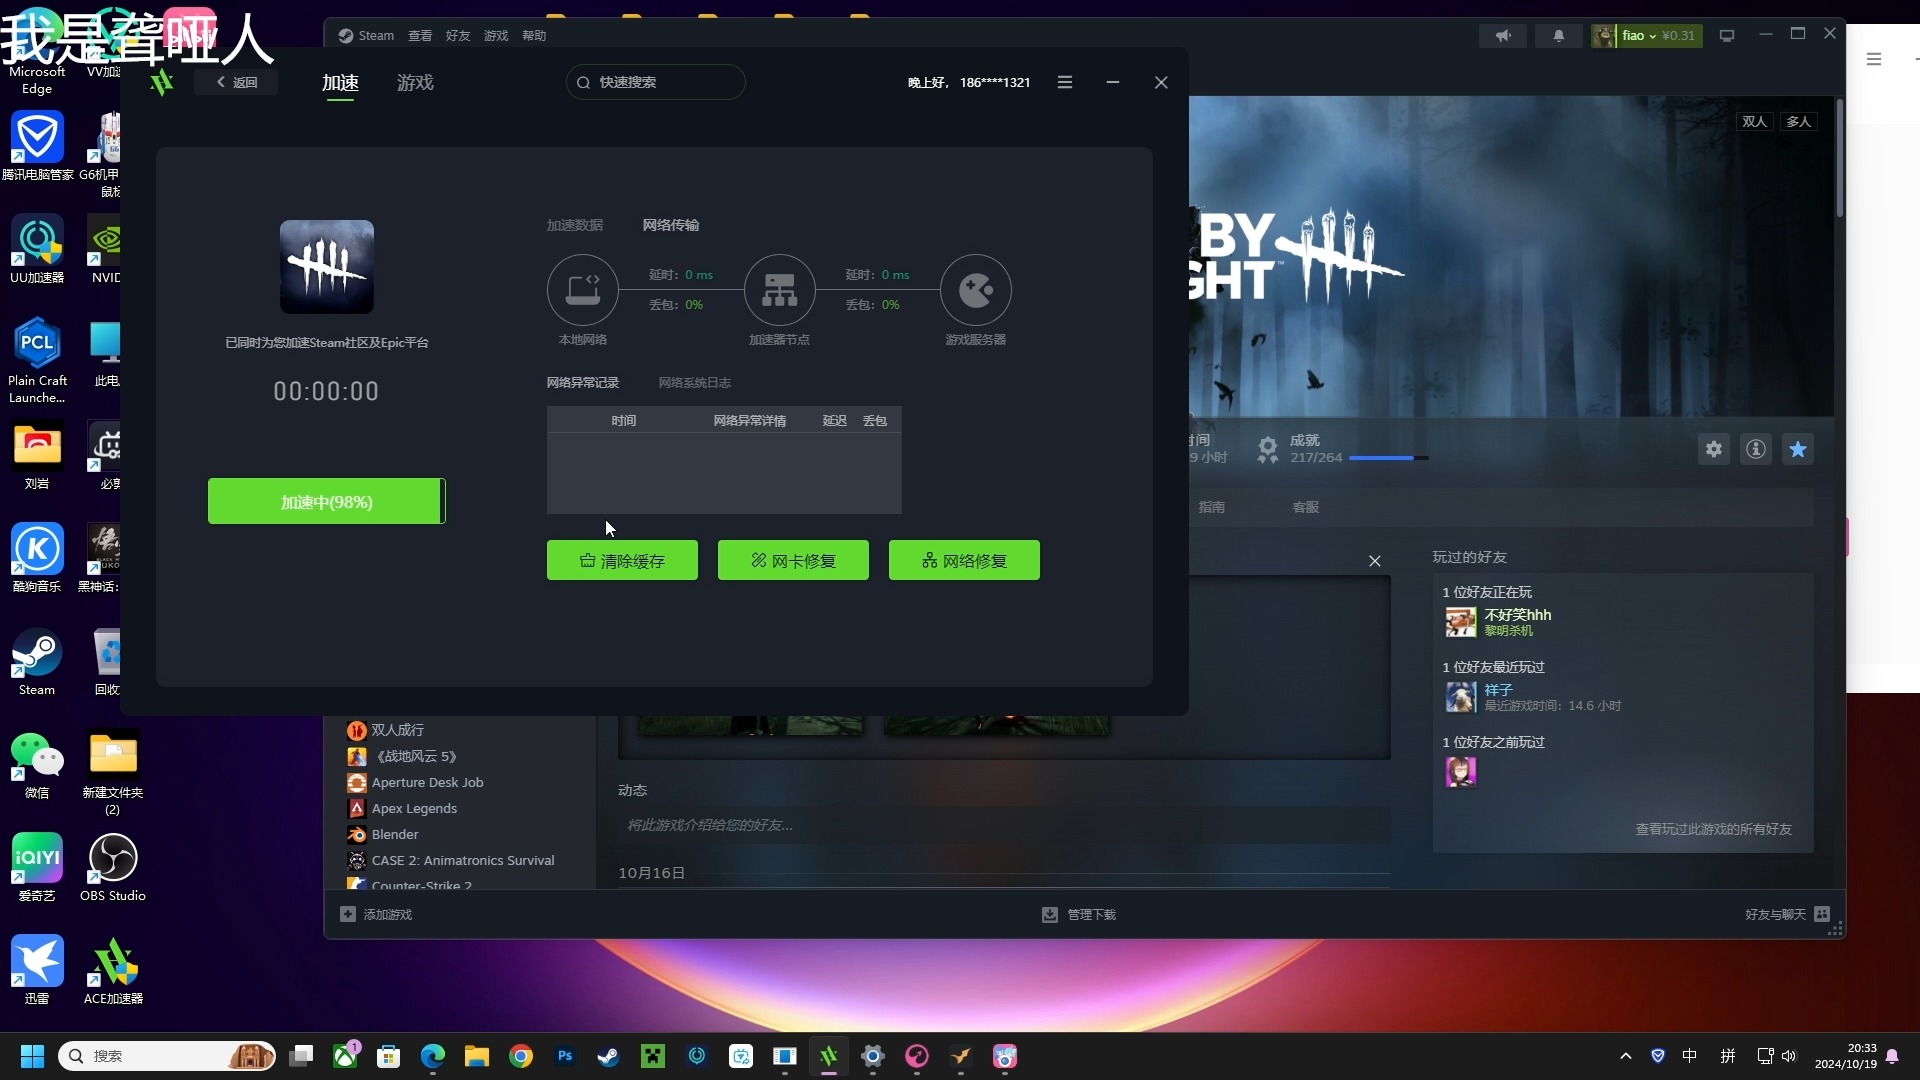Click Steam icon in taskbar
Image resolution: width=1920 pixels, height=1080 pixels.
click(x=608, y=1055)
